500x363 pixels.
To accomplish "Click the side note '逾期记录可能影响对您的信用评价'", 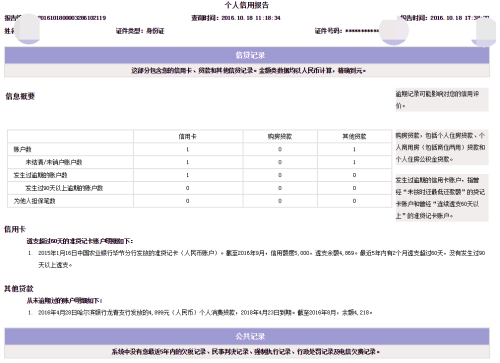I will click(x=442, y=100).
